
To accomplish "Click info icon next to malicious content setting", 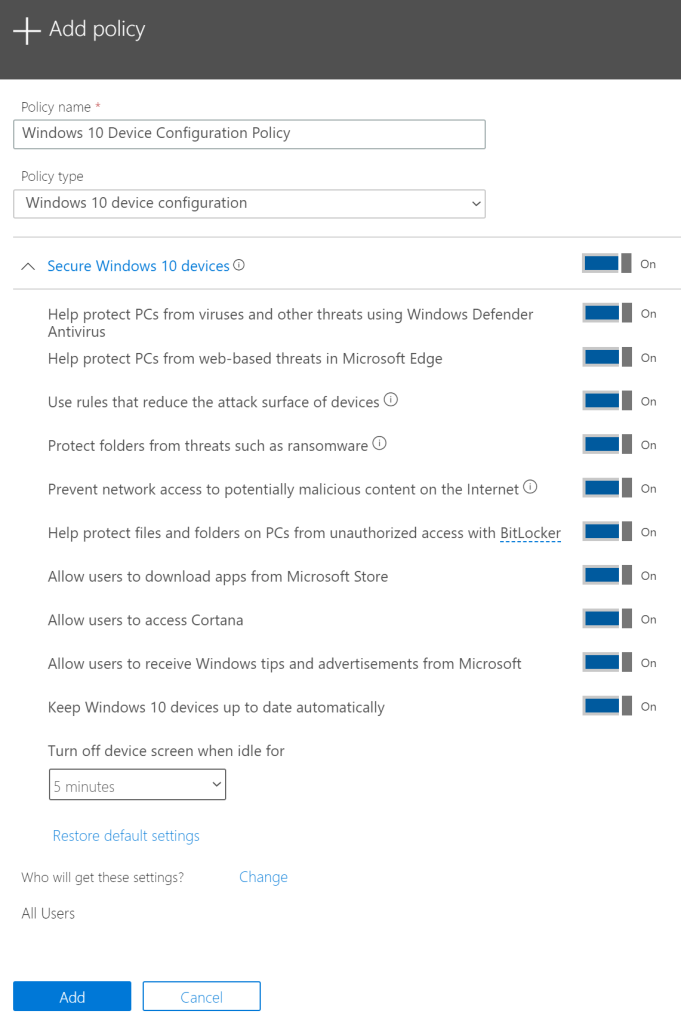I will tap(530, 488).
